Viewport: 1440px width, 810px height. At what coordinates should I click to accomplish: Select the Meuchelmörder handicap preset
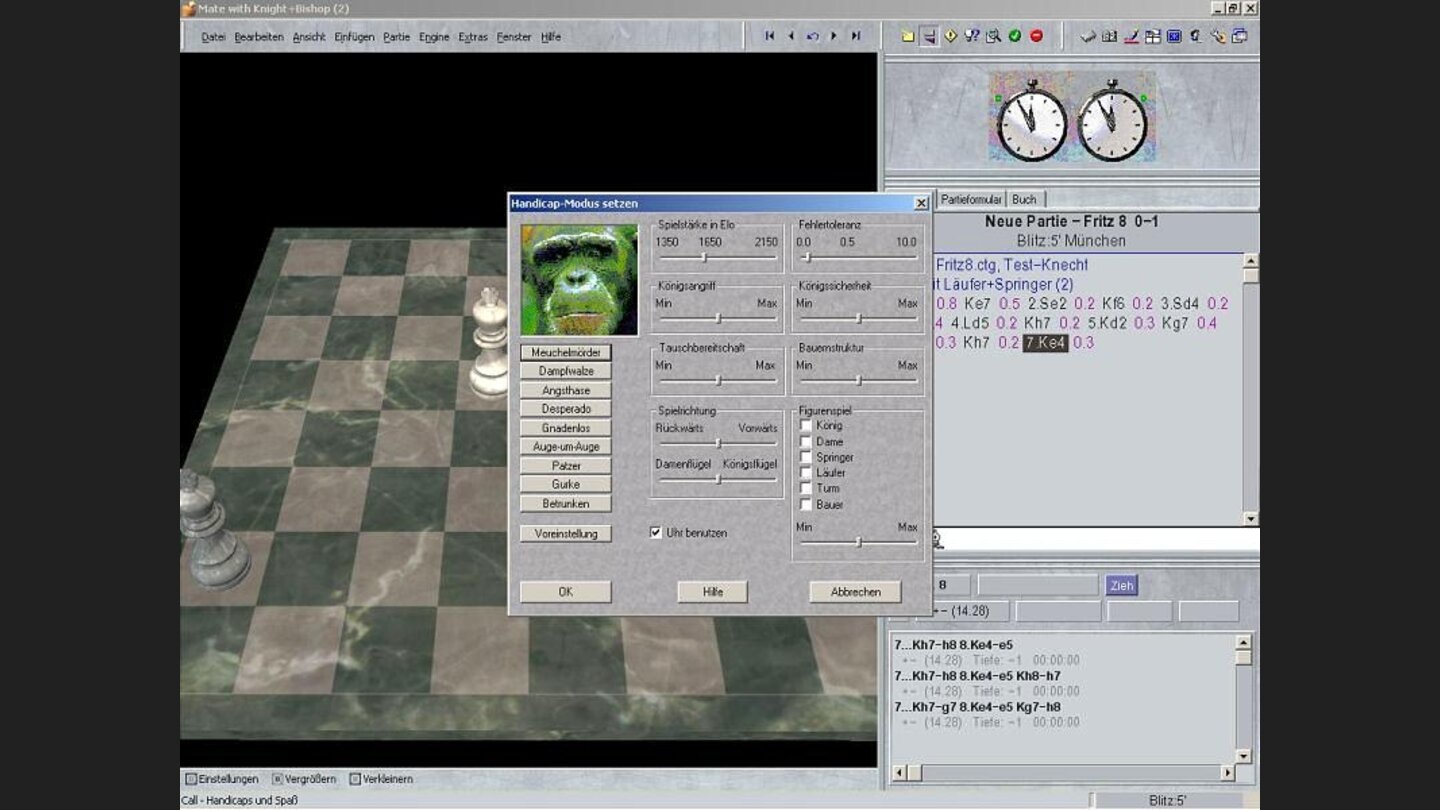pos(565,352)
